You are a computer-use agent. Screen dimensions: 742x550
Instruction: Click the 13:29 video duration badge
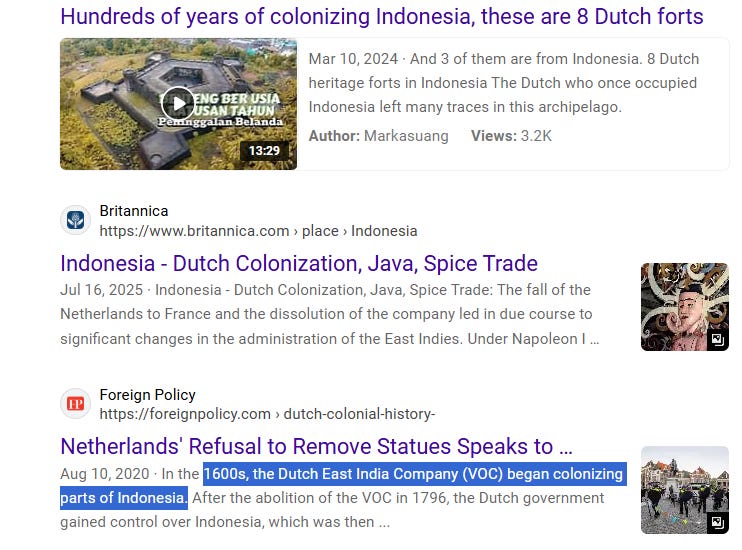(x=264, y=151)
